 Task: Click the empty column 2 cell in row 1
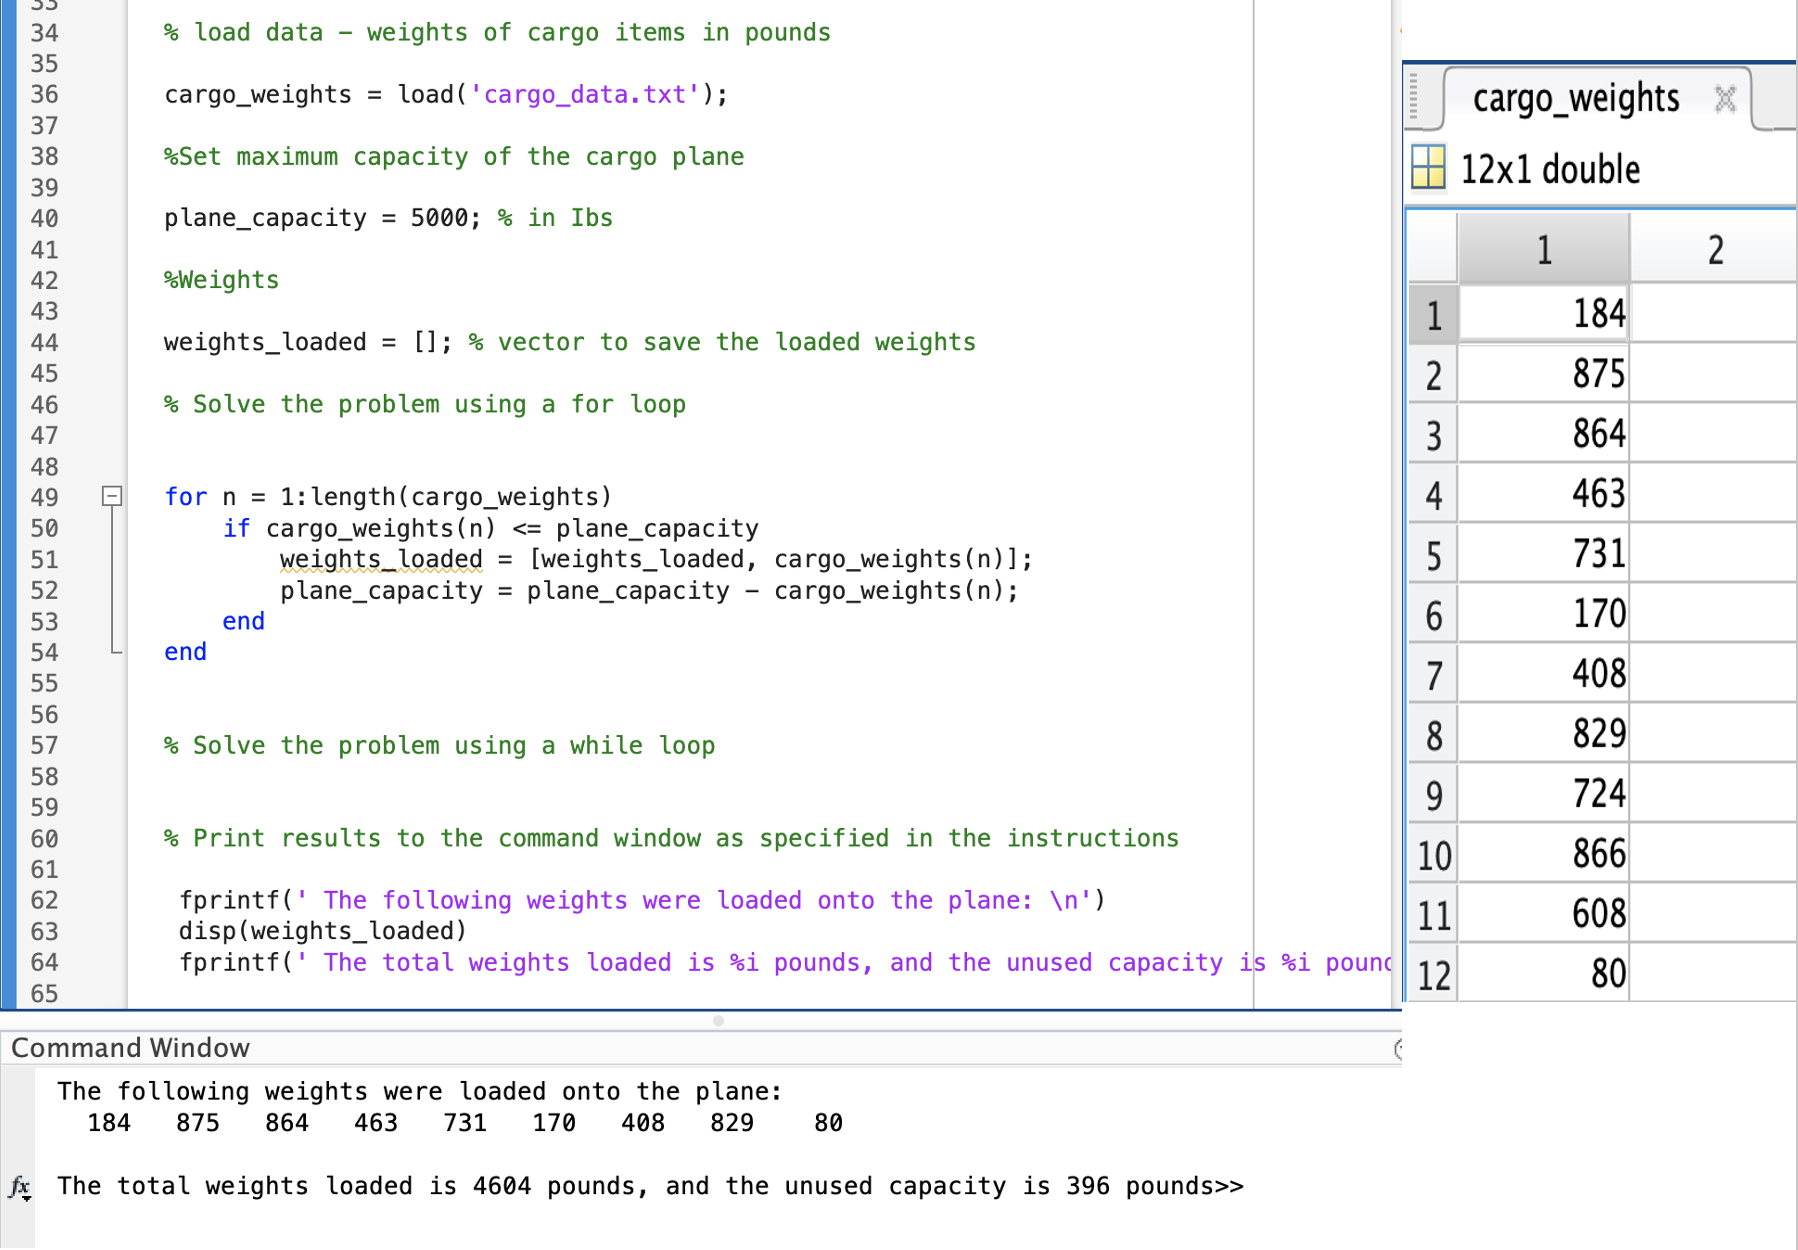[1714, 314]
